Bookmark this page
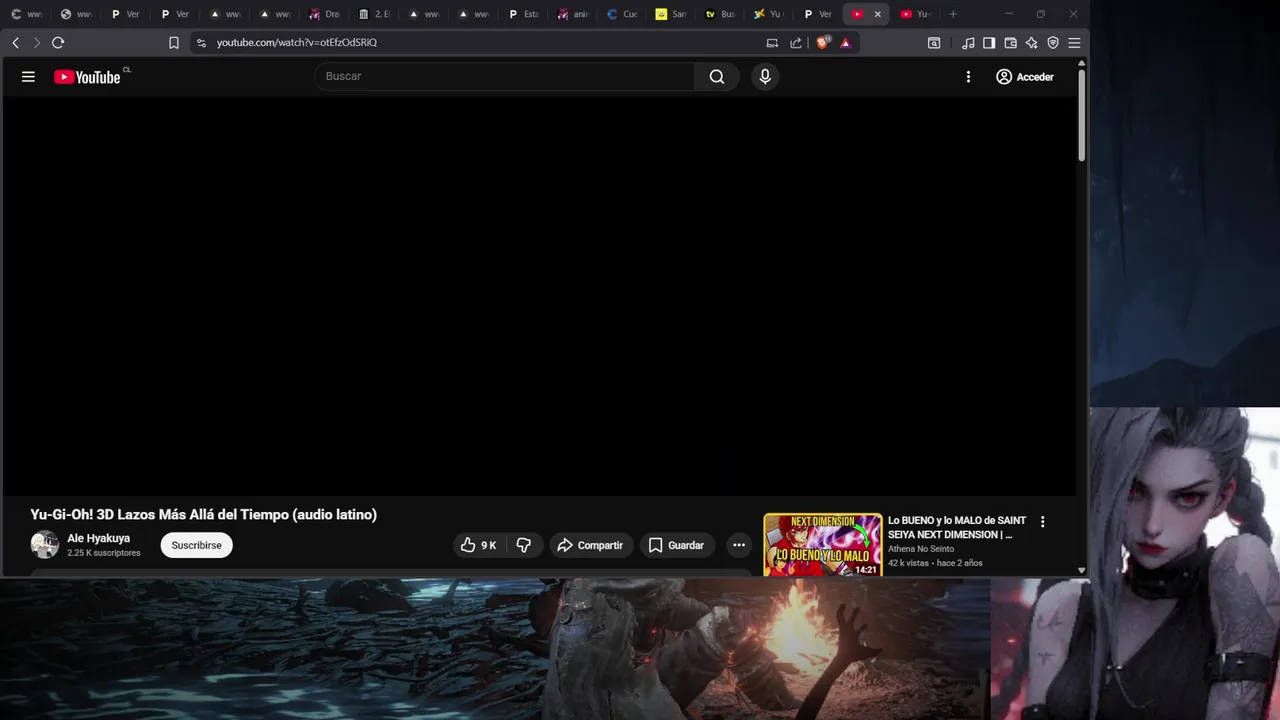This screenshot has height=720, width=1280. [173, 43]
